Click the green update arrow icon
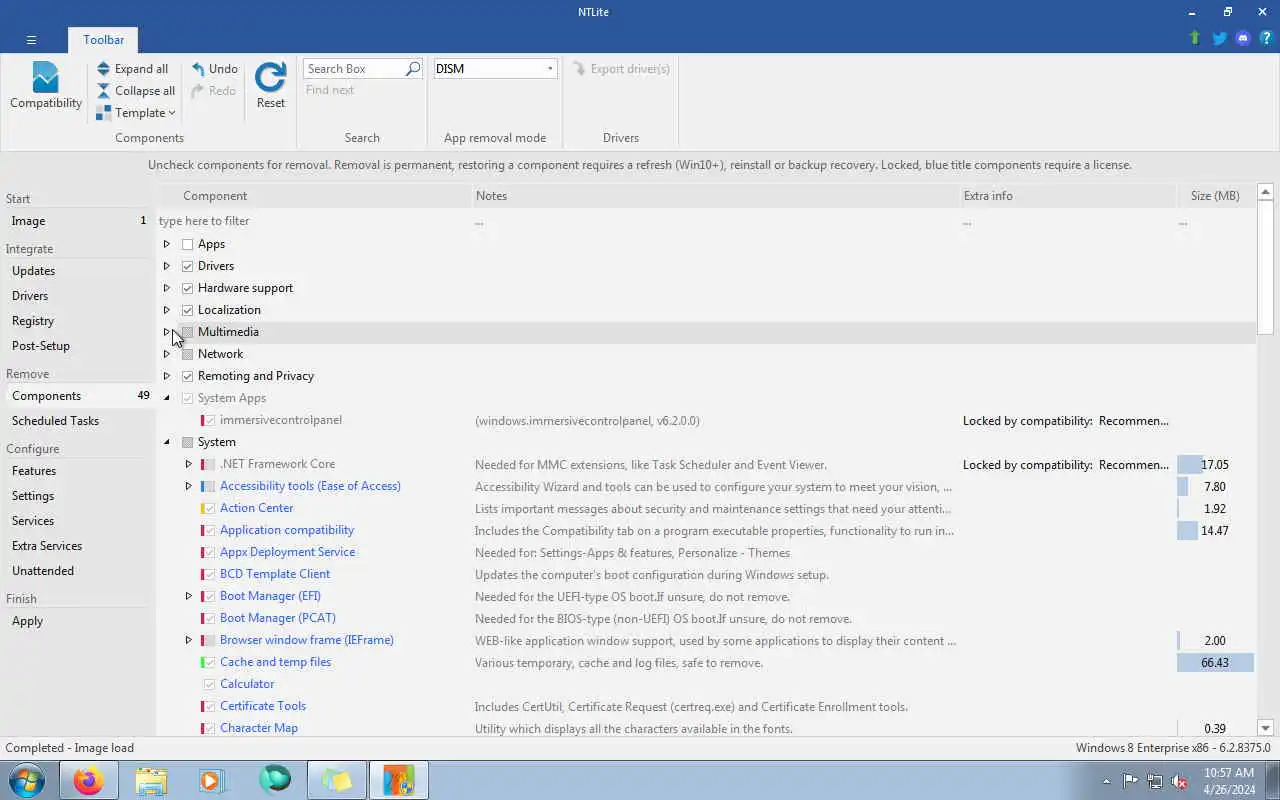Viewport: 1280px width, 800px height. pyautogui.click(x=1194, y=38)
